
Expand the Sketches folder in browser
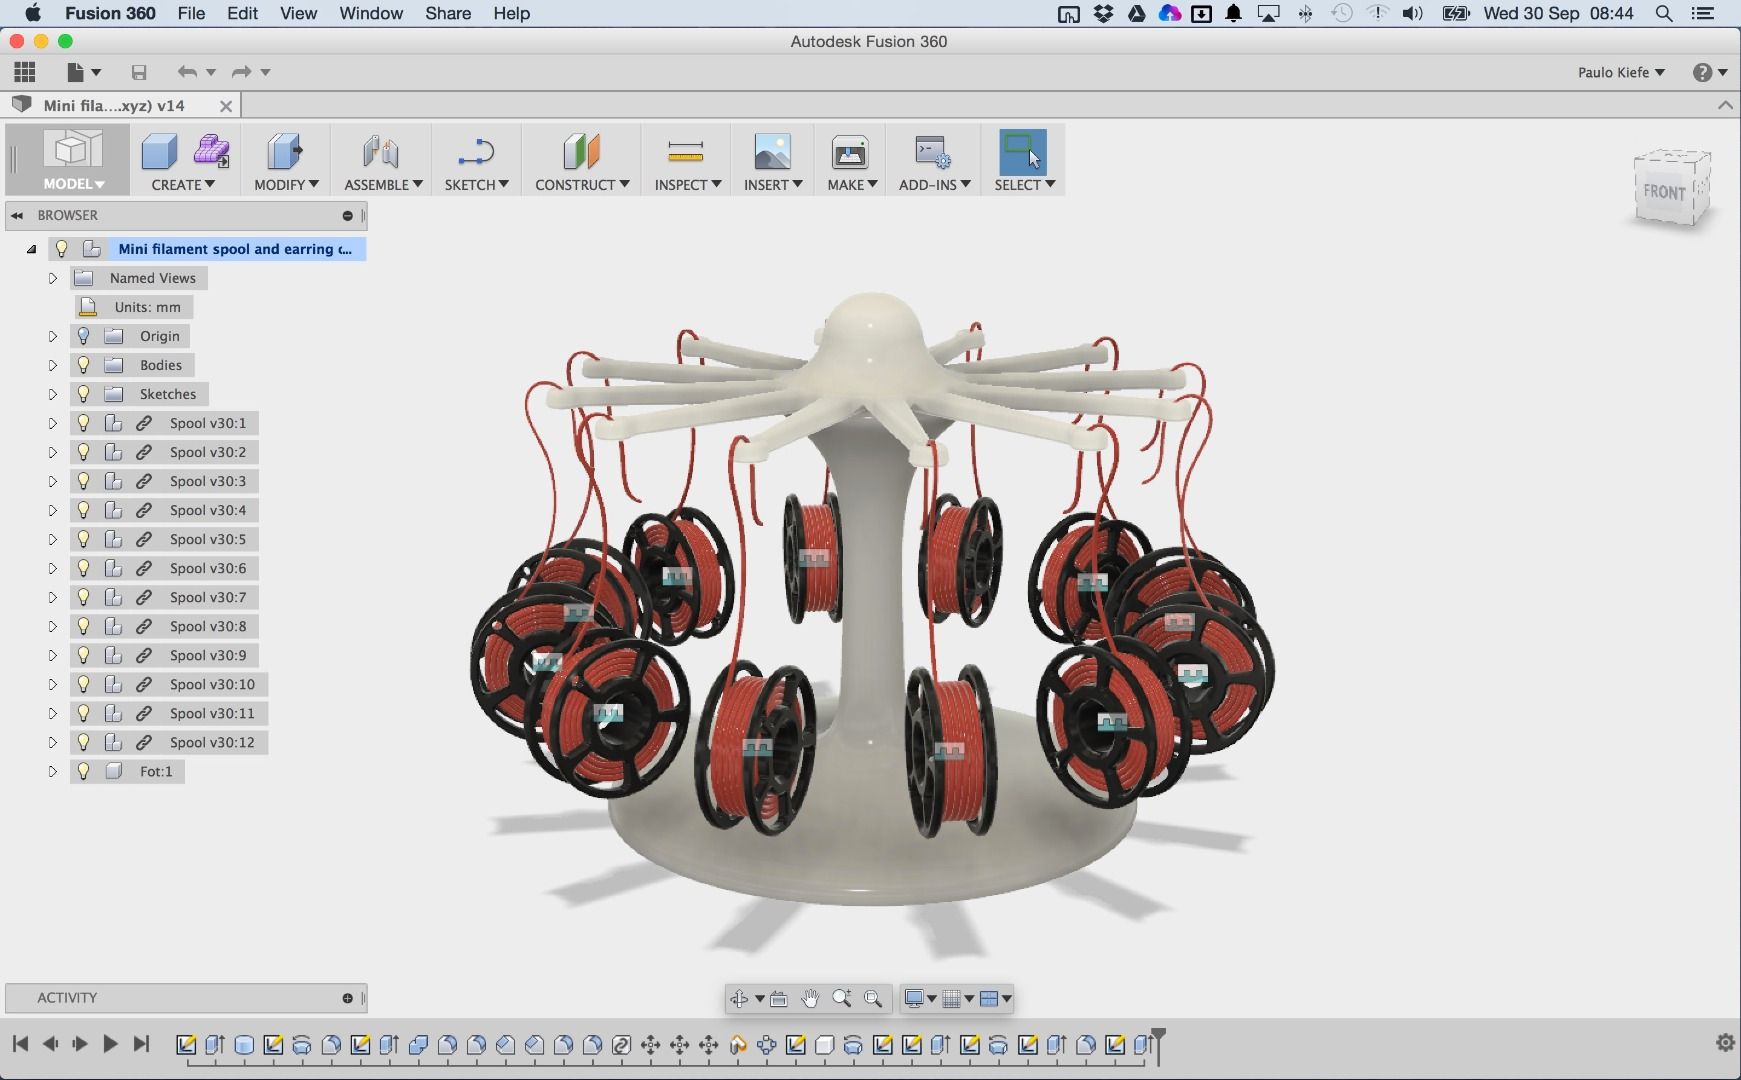point(53,394)
